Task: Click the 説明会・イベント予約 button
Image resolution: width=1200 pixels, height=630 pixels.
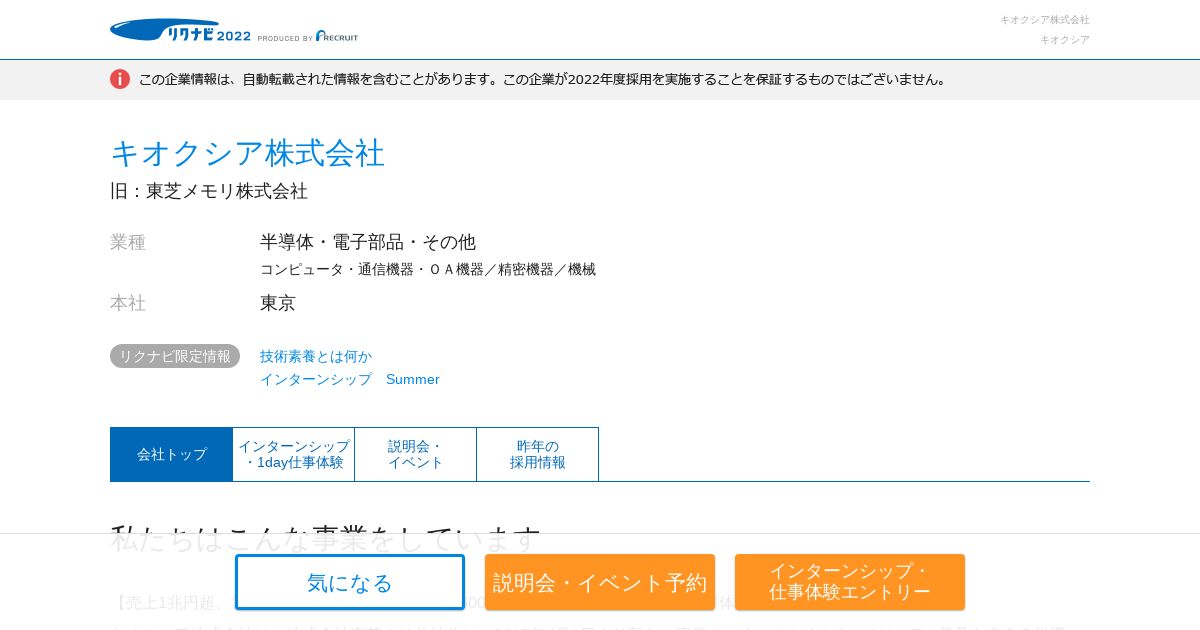Action: 600,582
